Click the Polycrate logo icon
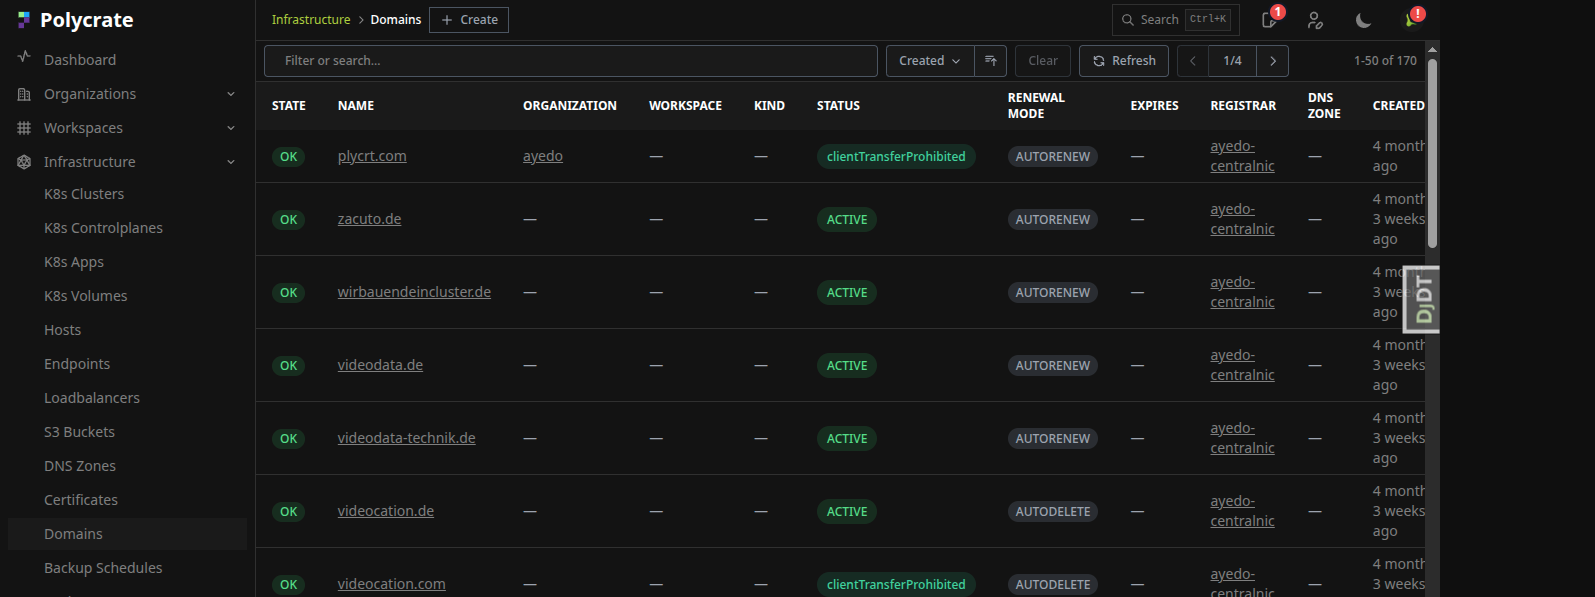This screenshot has height=597, width=1595. point(24,20)
